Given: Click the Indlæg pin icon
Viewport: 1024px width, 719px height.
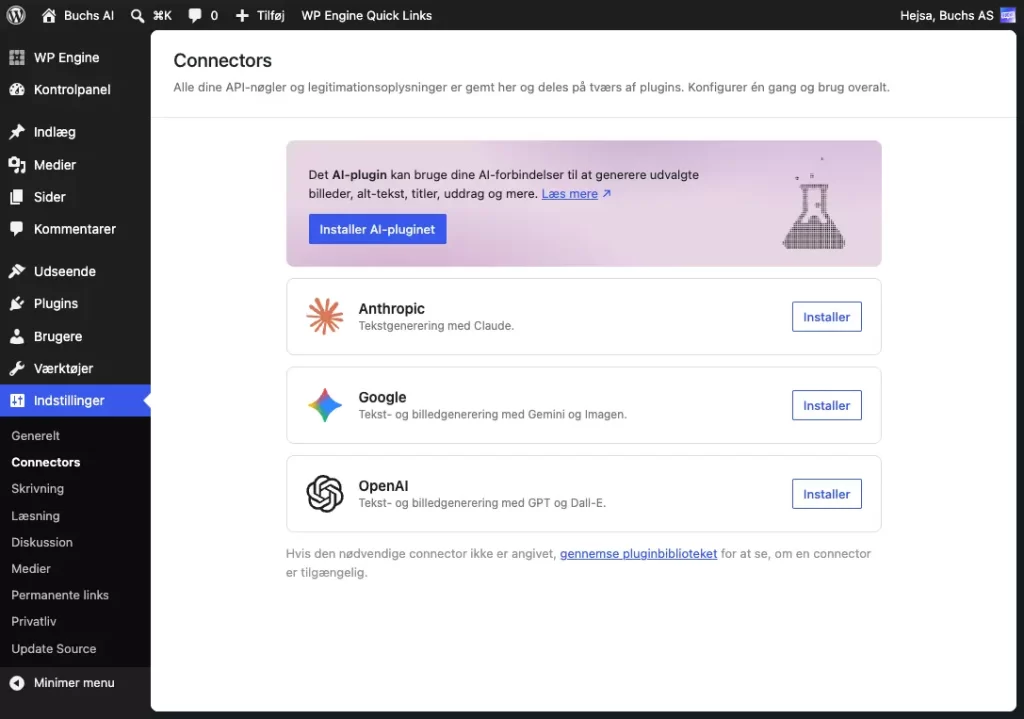Looking at the screenshot, I should click(17, 132).
